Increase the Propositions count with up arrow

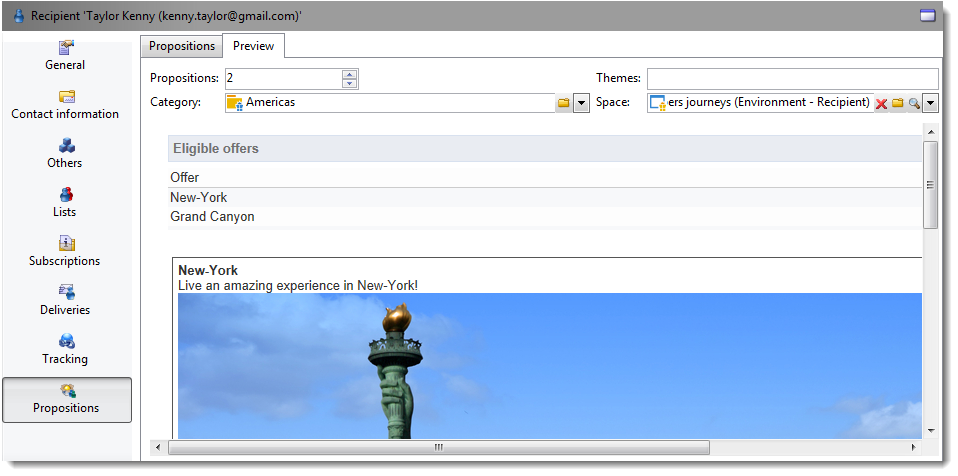click(349, 75)
